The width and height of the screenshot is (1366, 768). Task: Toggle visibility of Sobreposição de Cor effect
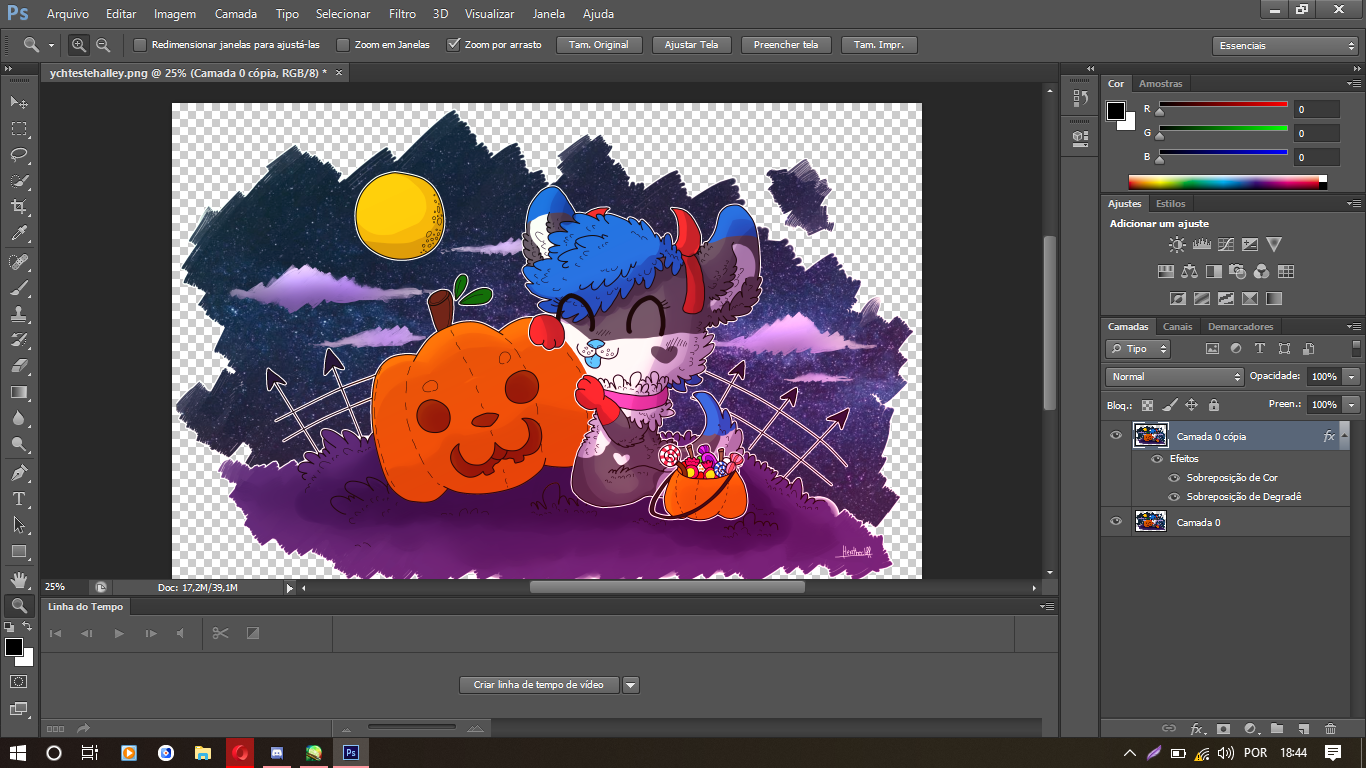coord(1174,478)
